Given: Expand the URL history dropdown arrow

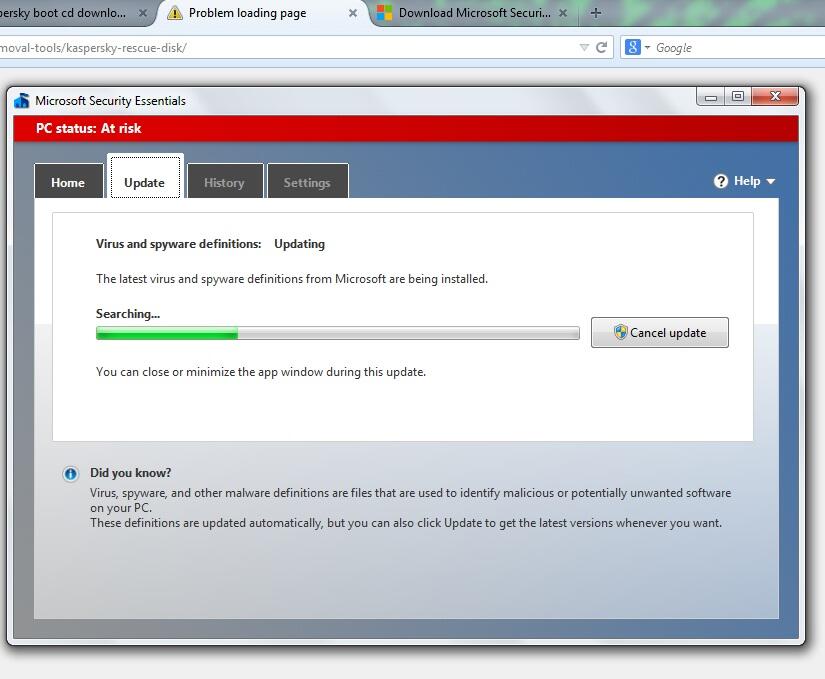Looking at the screenshot, I should pos(584,48).
